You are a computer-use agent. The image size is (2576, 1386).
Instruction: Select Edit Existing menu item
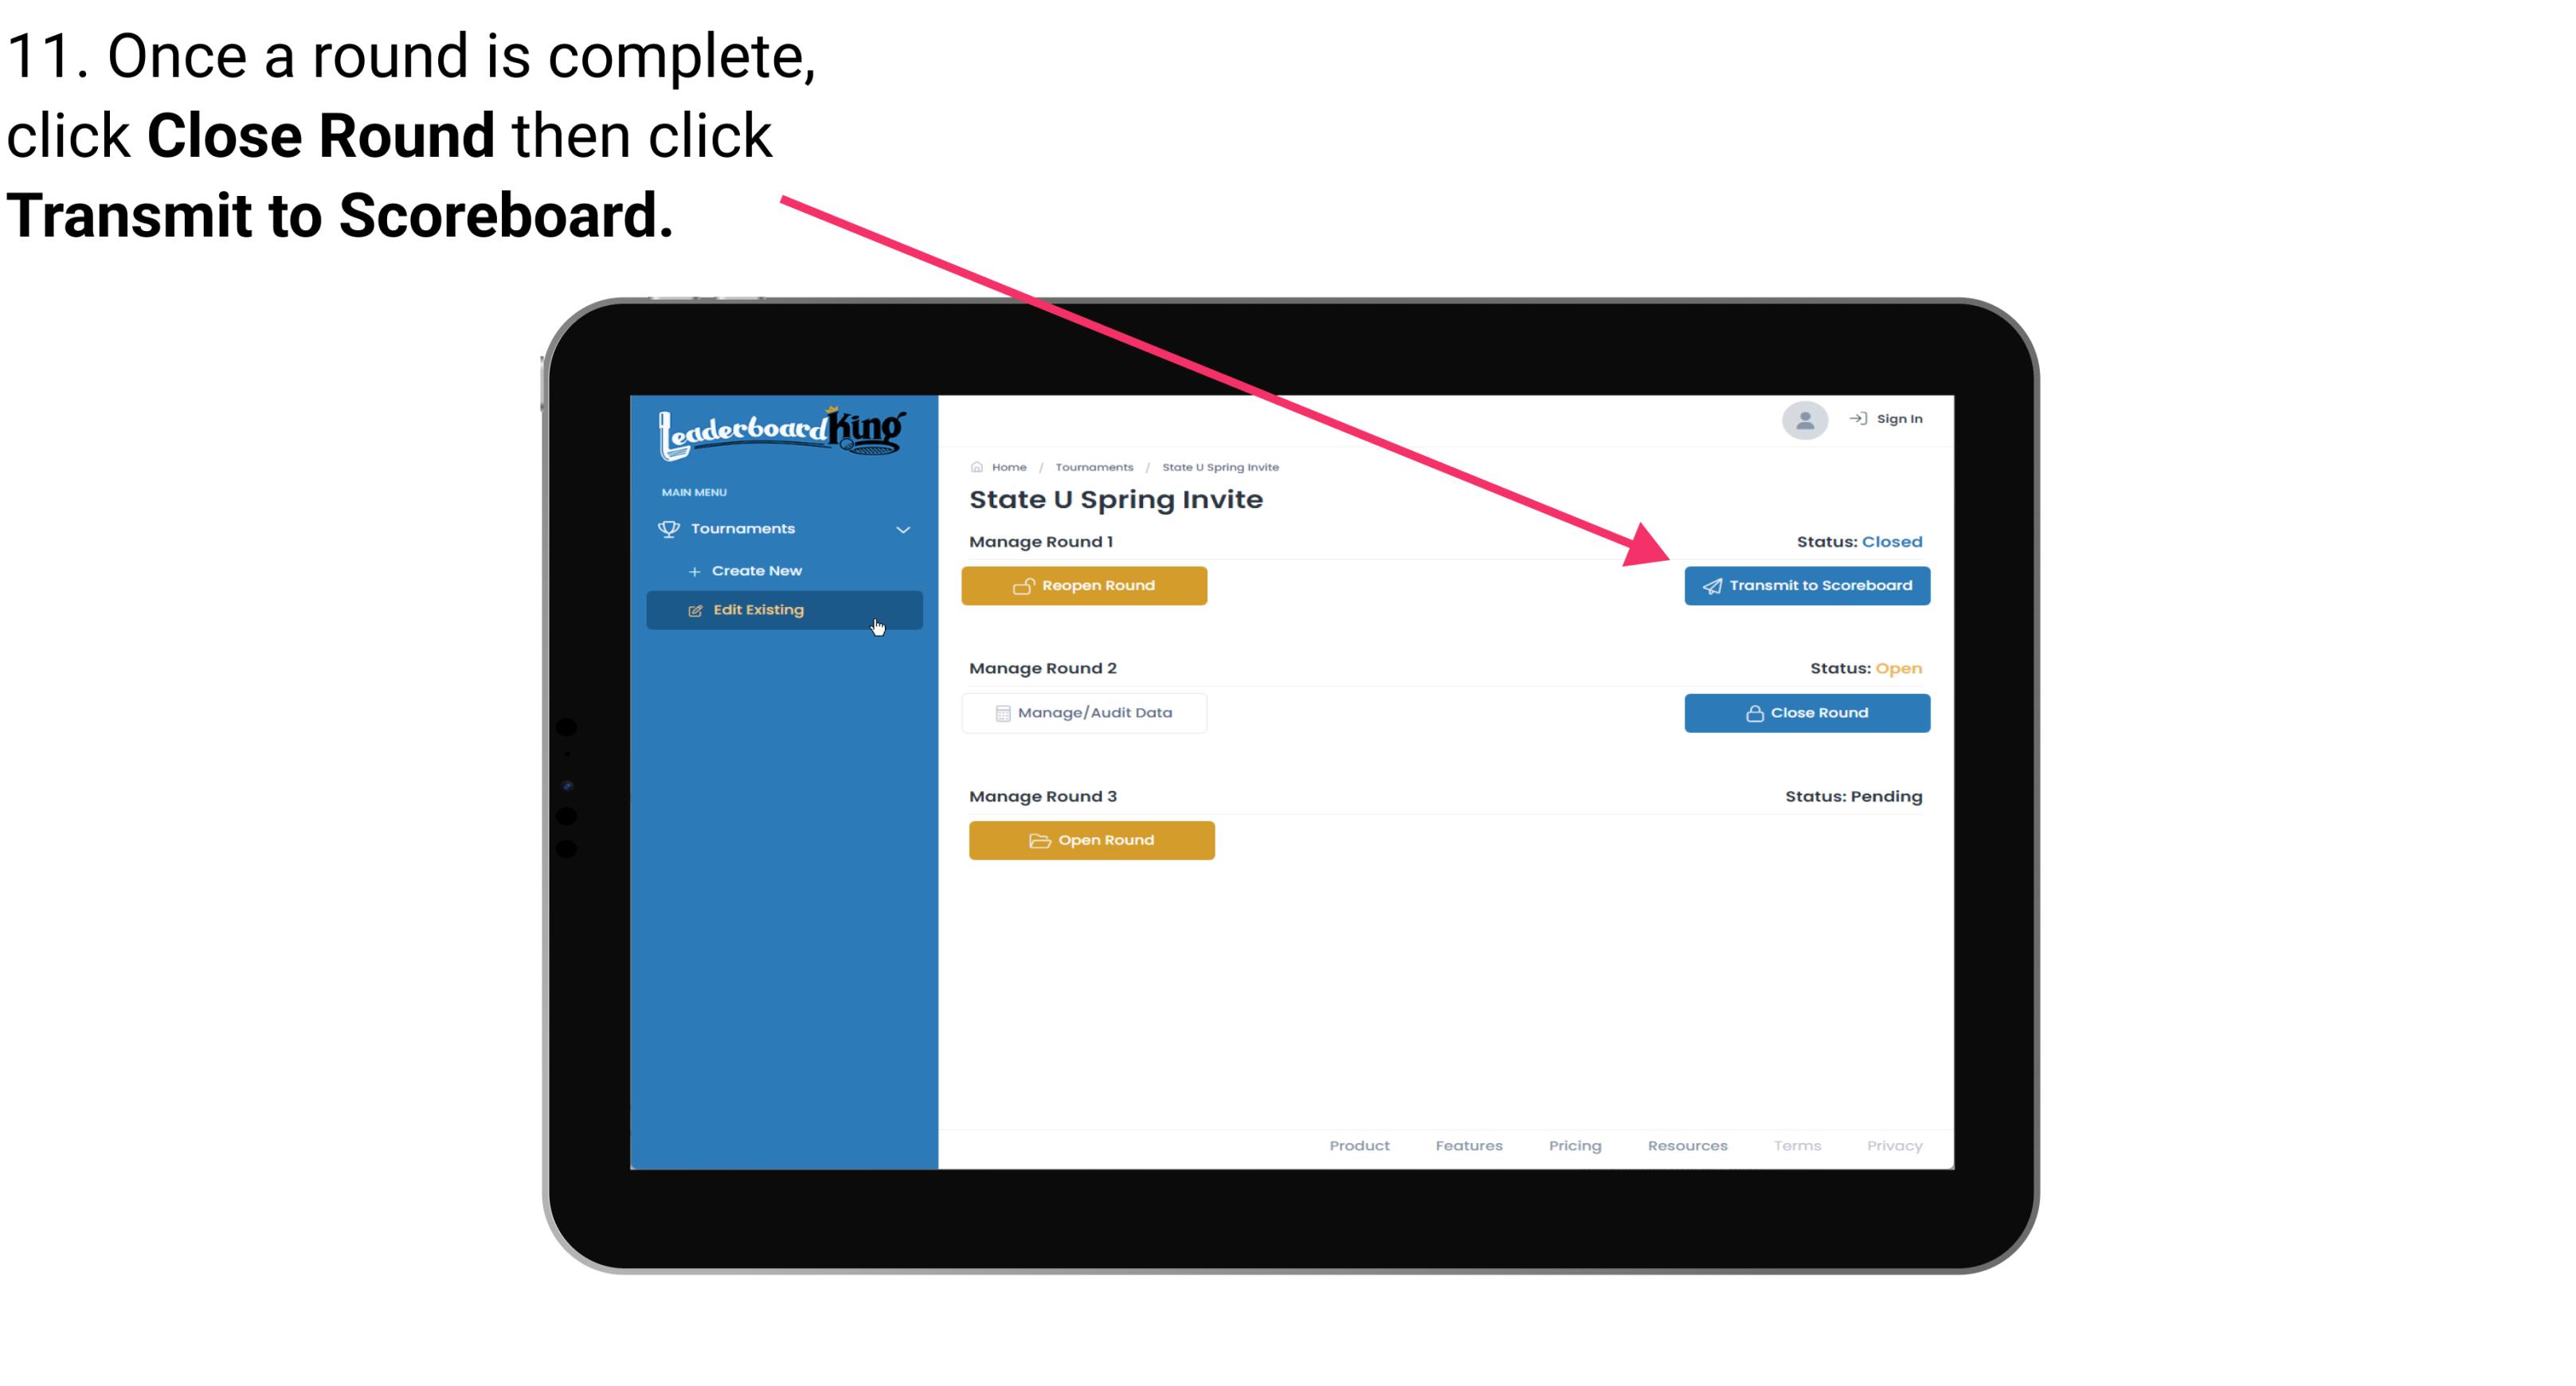coord(783,609)
